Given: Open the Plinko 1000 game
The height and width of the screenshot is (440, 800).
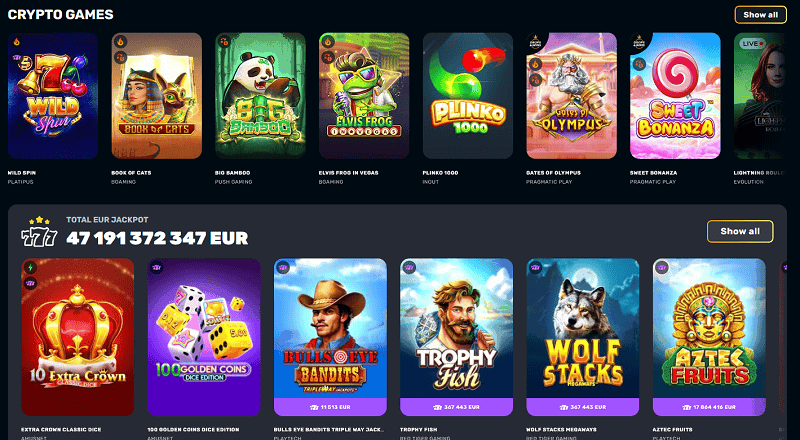Looking at the screenshot, I should tap(468, 95).
